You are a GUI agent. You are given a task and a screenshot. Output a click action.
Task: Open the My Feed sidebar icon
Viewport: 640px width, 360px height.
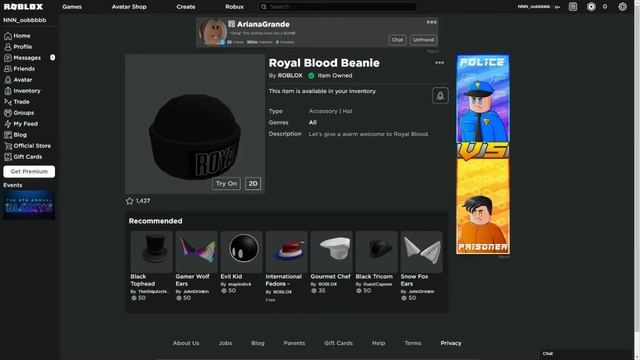[x=8, y=124]
